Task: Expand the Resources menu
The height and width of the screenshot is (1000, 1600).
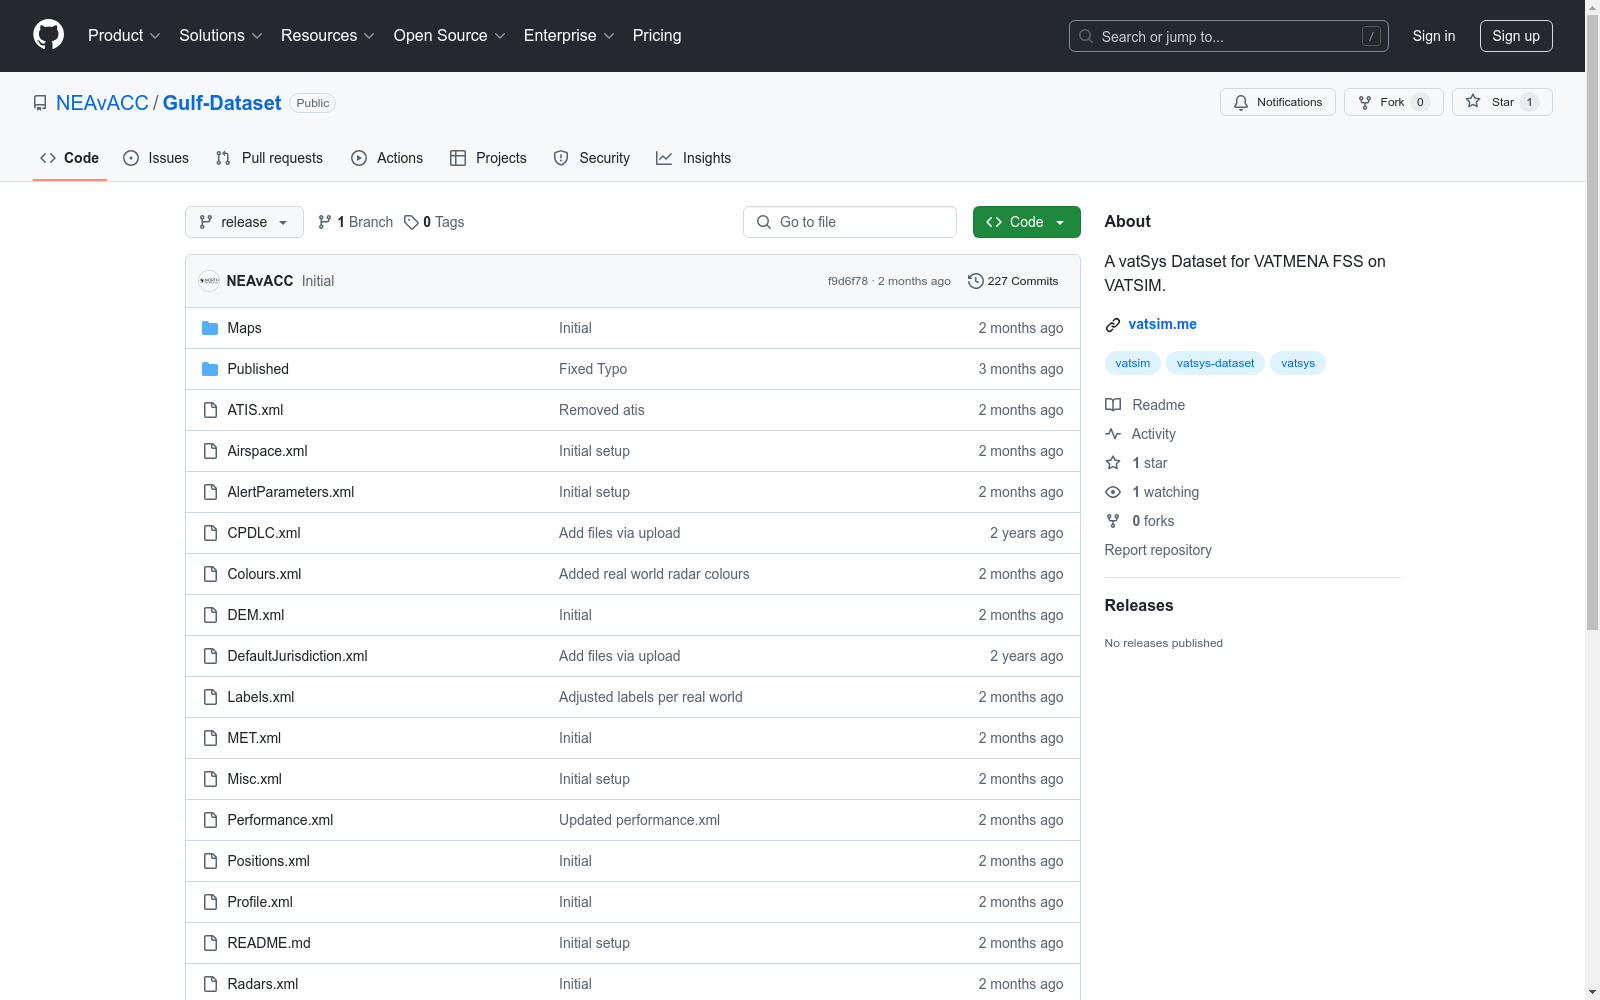Action: [328, 35]
